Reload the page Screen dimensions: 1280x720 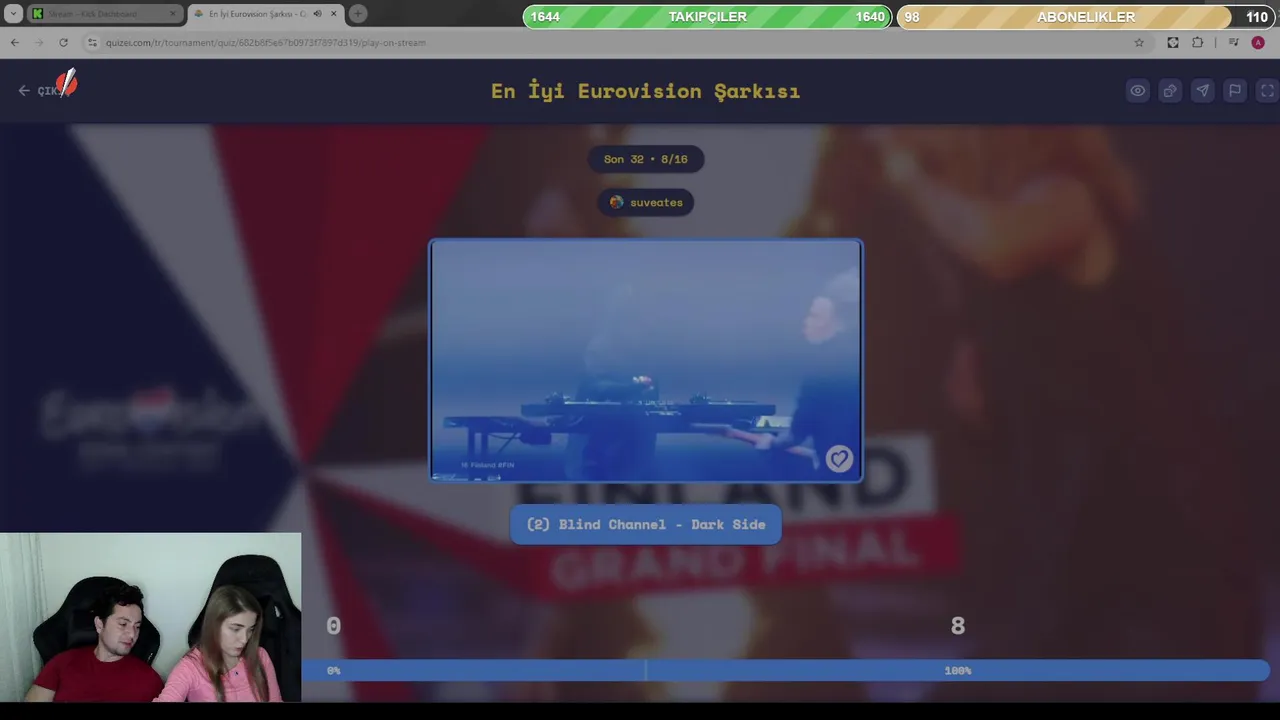[x=63, y=42]
